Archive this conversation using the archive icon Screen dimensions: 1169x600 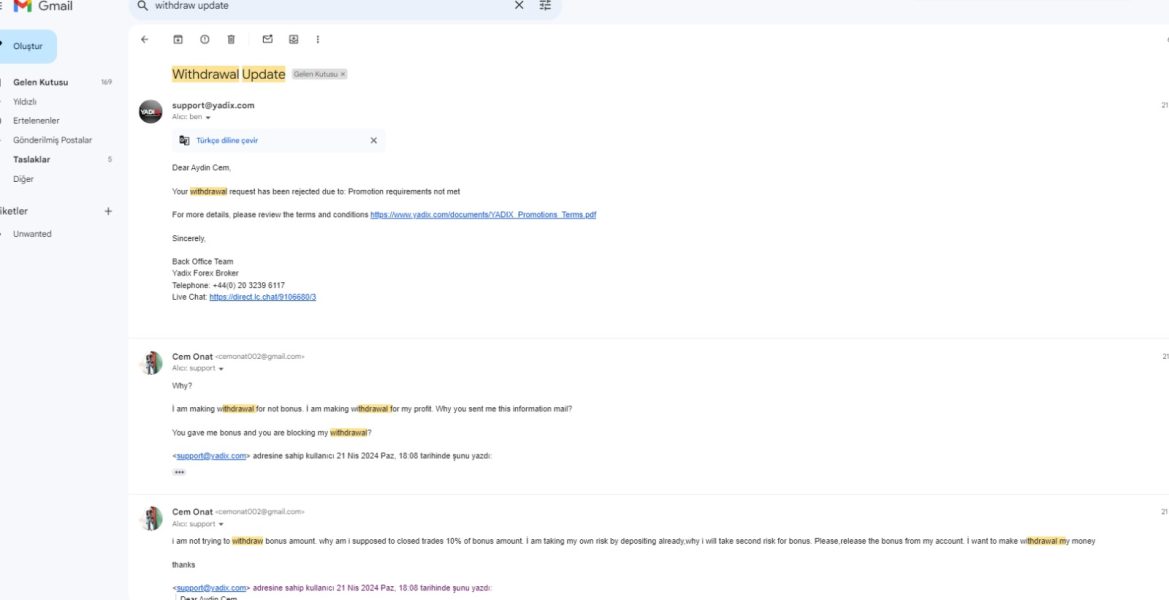[178, 40]
